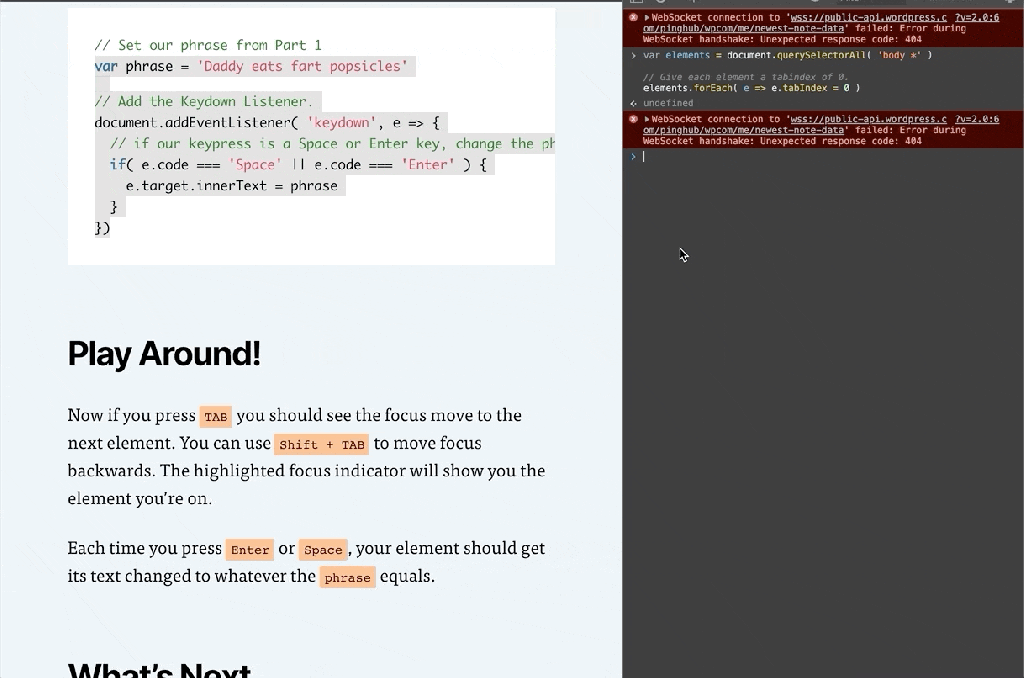Expand the first WebSocket error message
The width and height of the screenshot is (1024, 678).
[x=647, y=18]
